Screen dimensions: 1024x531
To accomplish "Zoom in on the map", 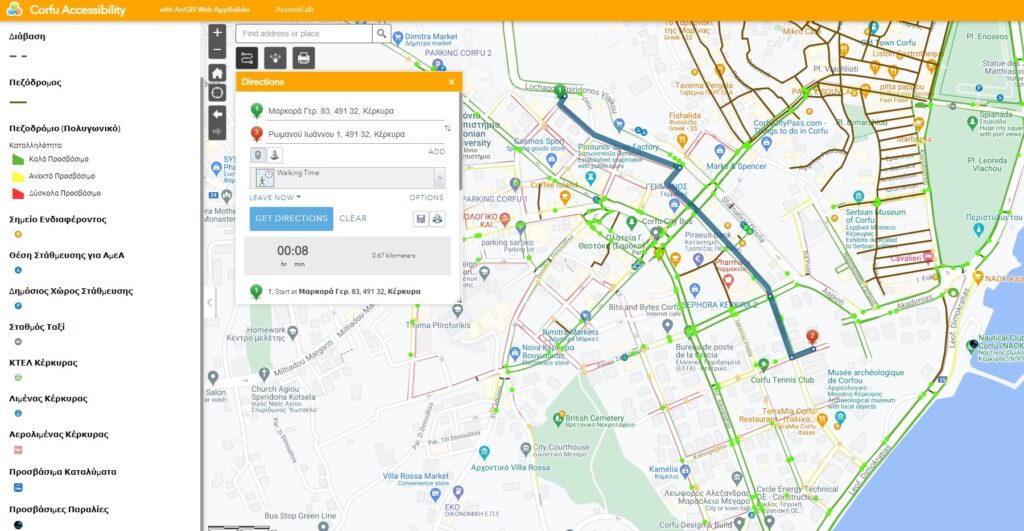I will pos(217,32).
